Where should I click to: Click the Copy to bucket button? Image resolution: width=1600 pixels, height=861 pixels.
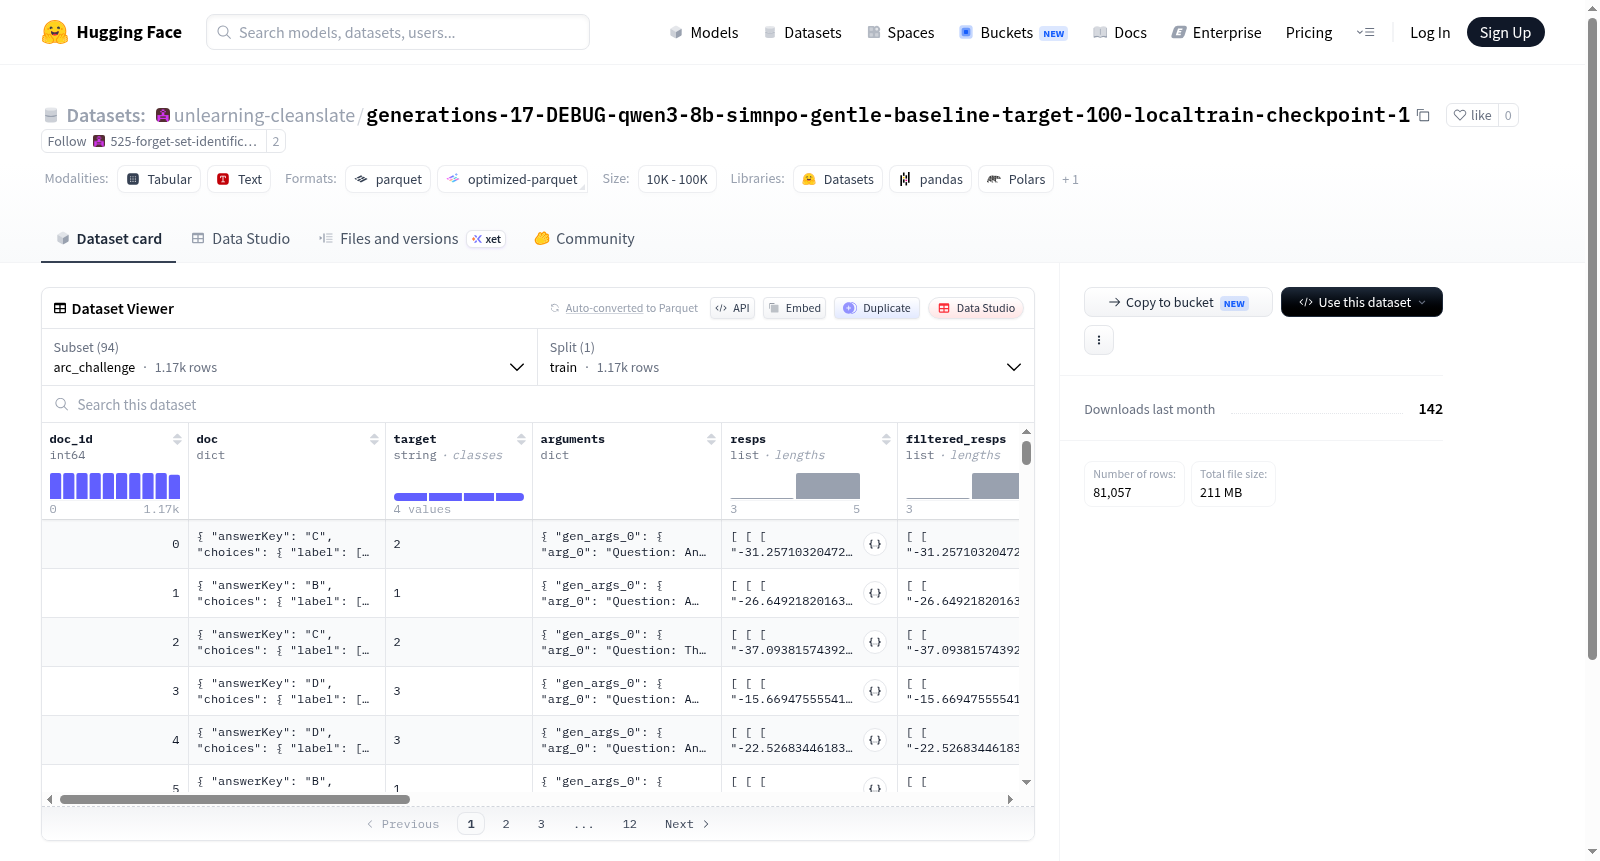pos(1178,302)
